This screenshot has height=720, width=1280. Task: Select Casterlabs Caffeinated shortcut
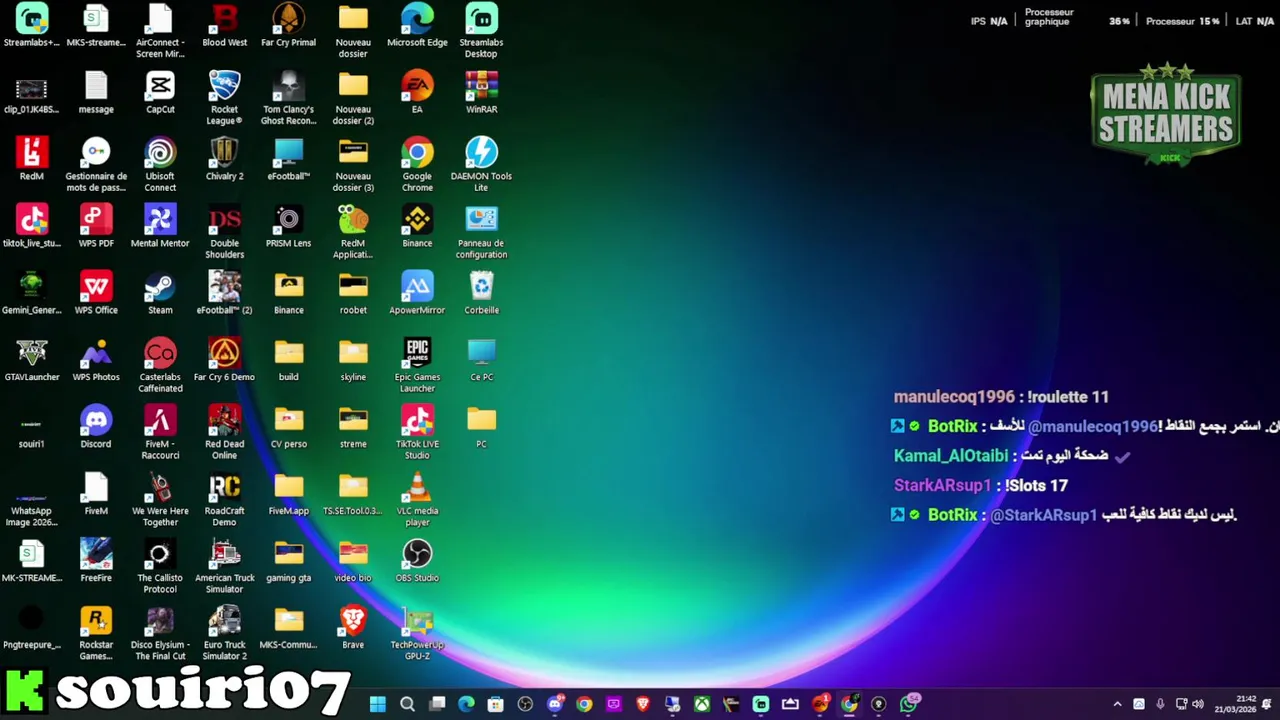160,365
